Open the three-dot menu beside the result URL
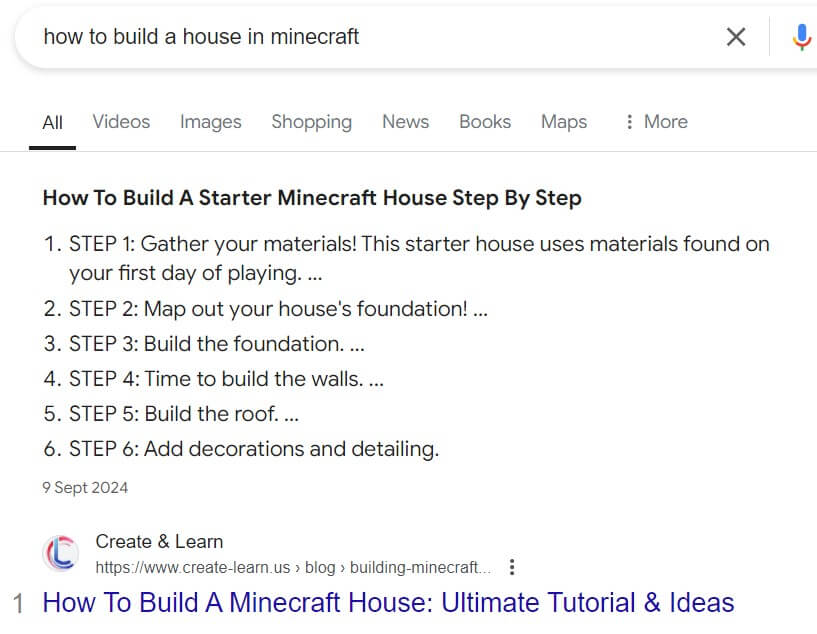 [x=511, y=566]
